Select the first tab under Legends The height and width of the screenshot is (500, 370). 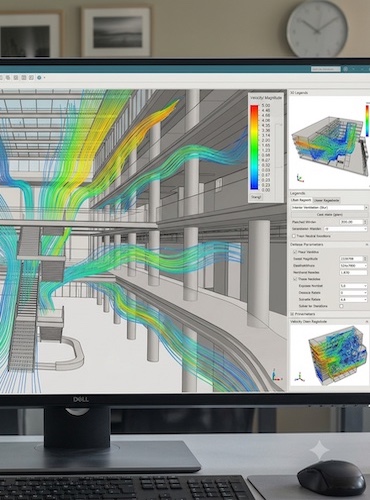click(x=301, y=200)
